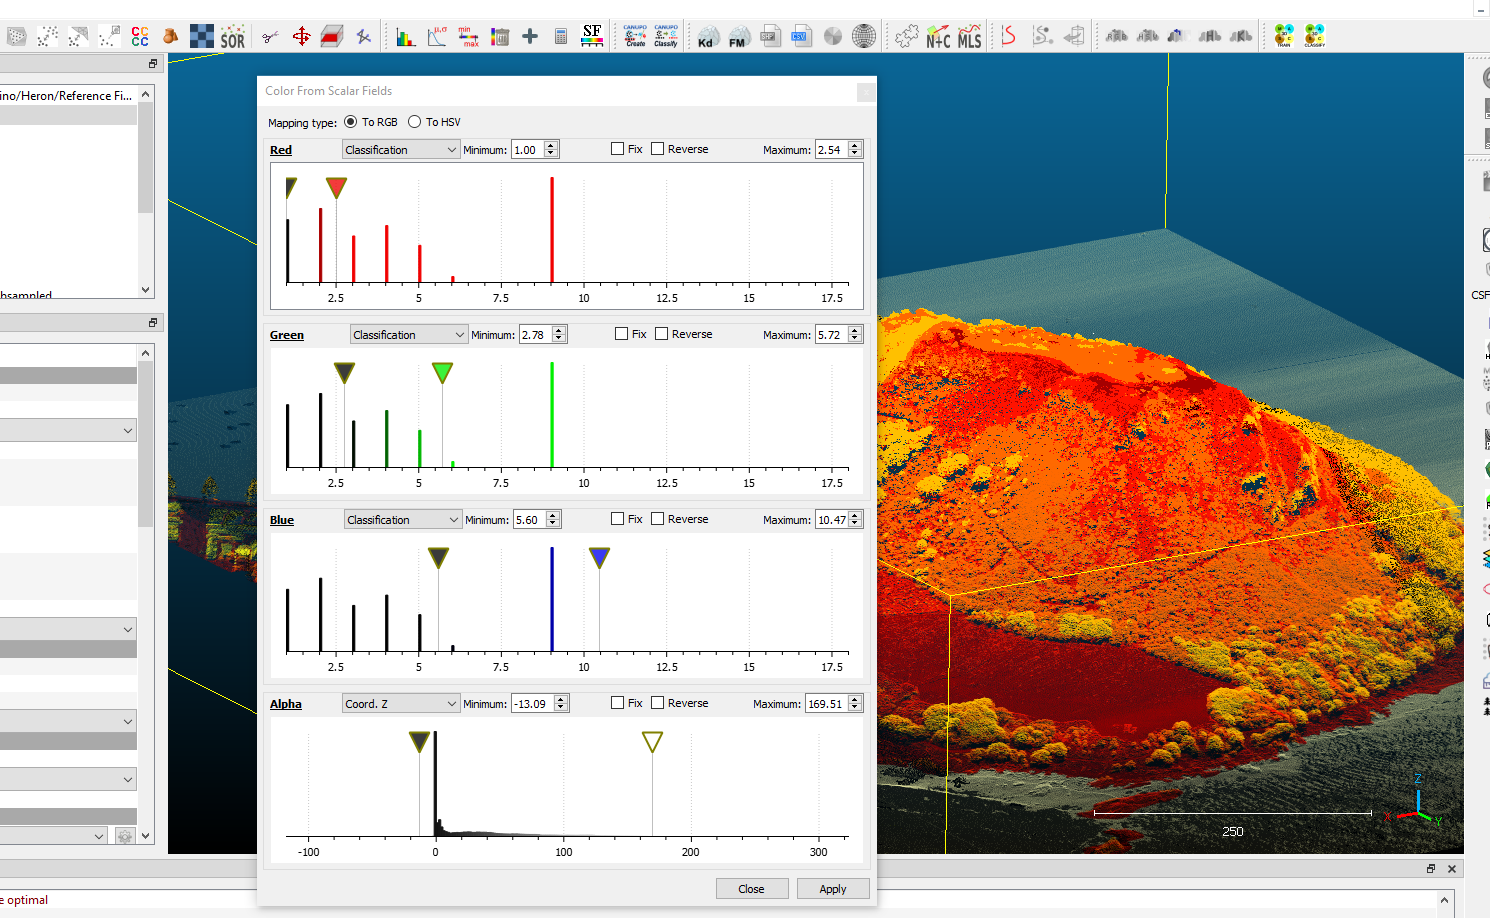This screenshot has width=1490, height=918.
Task: Enable the Fix checkbox for Red
Action: point(618,149)
